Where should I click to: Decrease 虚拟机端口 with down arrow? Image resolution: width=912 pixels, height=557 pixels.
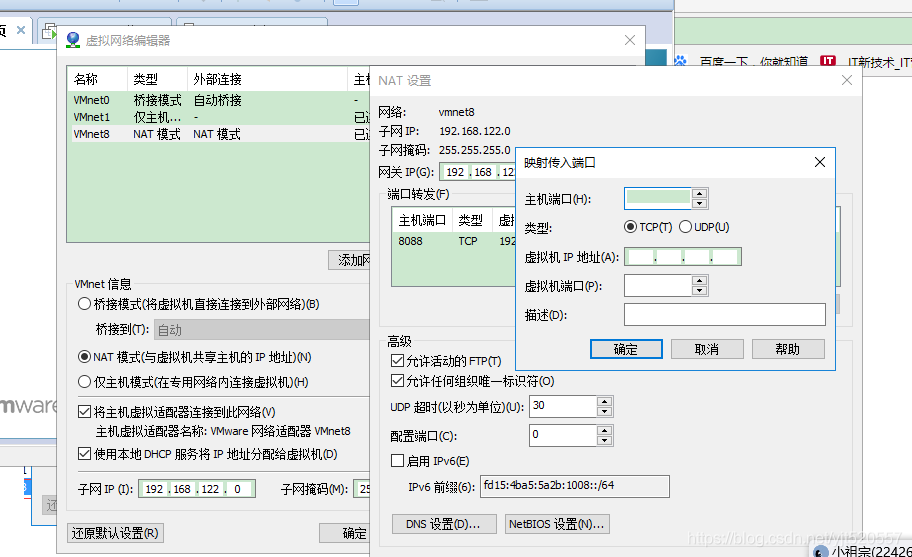click(x=700, y=291)
